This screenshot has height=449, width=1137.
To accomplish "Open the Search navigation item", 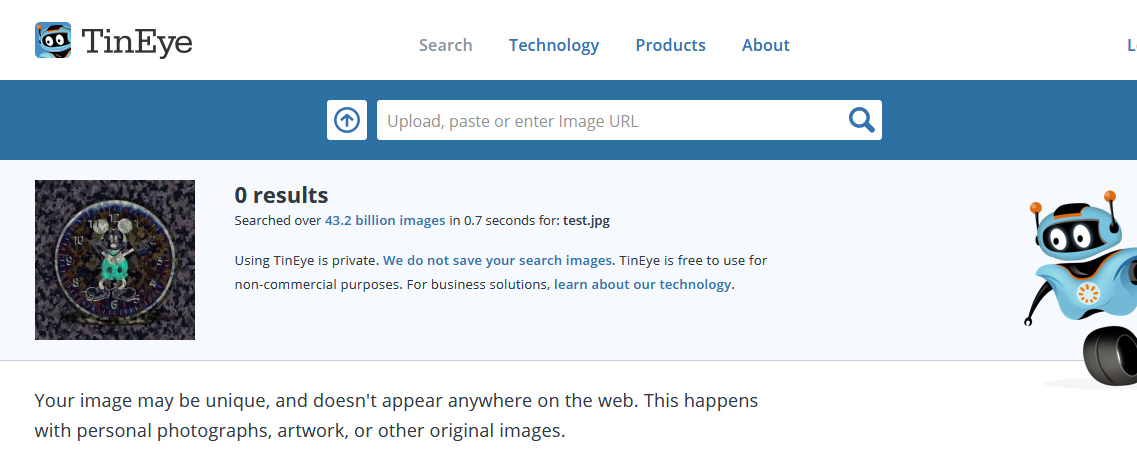I will pos(445,45).
